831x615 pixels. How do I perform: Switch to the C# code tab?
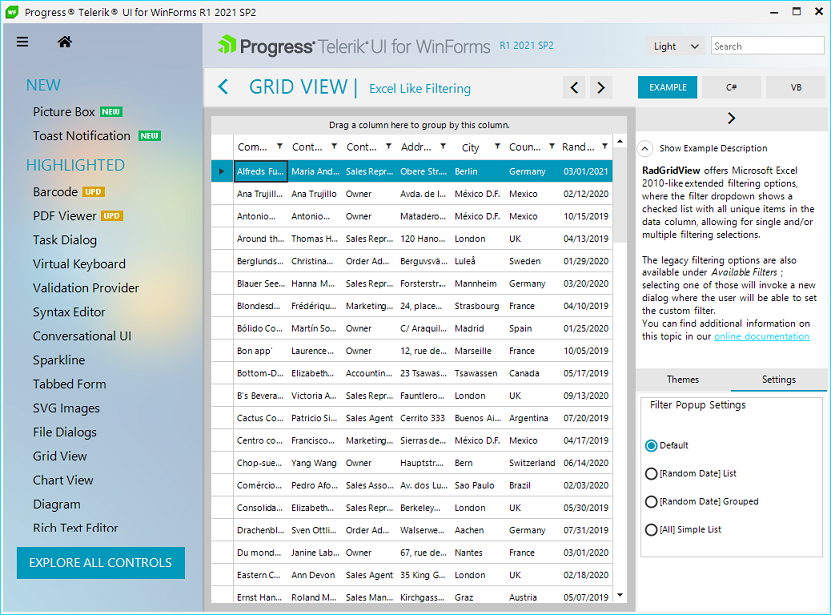(x=731, y=87)
